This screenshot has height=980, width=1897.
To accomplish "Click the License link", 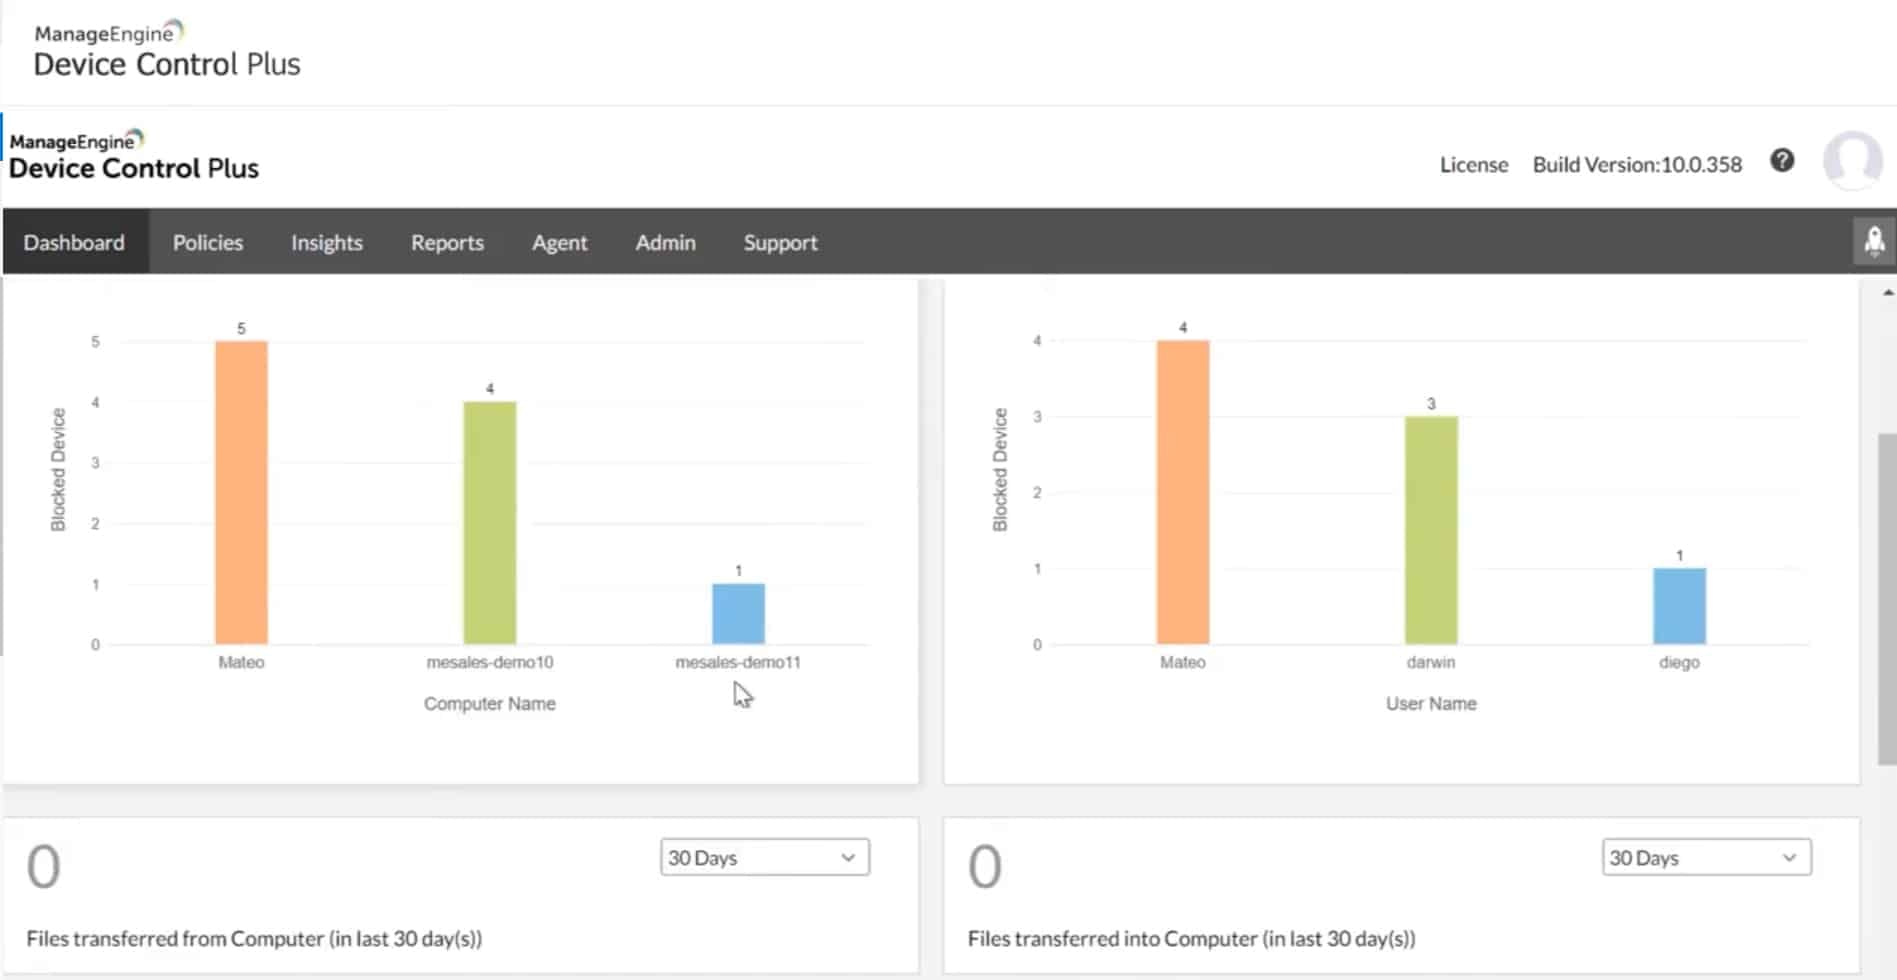I will coord(1474,165).
